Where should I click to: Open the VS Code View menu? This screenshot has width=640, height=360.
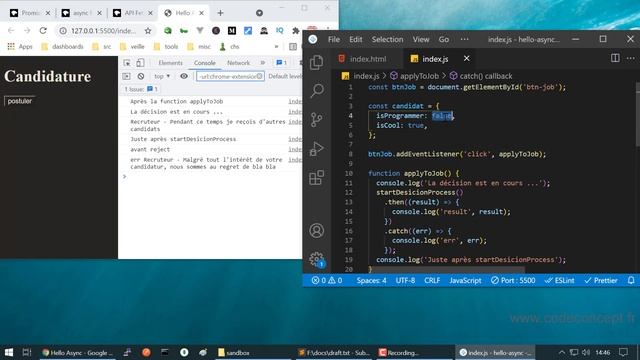click(421, 40)
